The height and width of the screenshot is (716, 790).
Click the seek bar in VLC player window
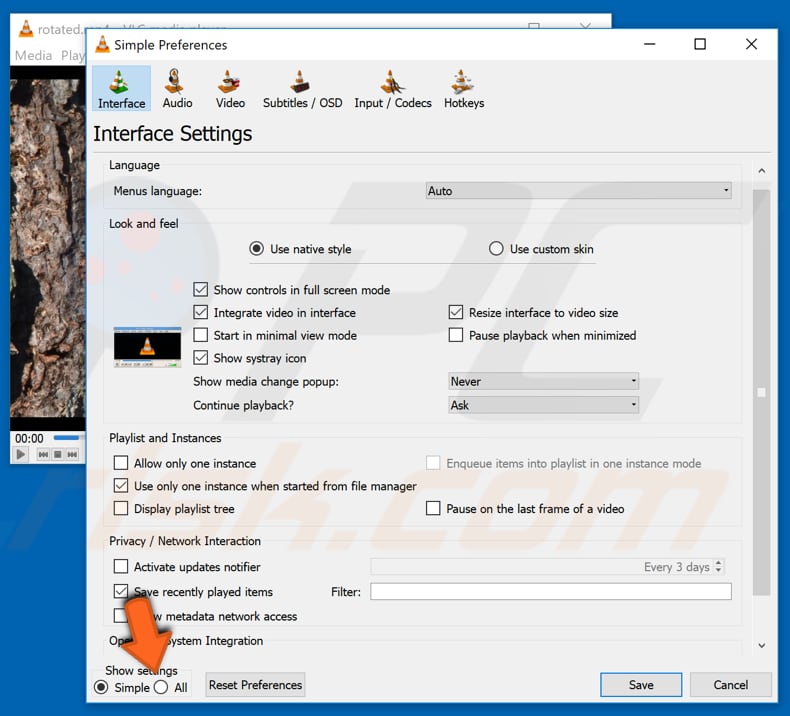(x=69, y=437)
